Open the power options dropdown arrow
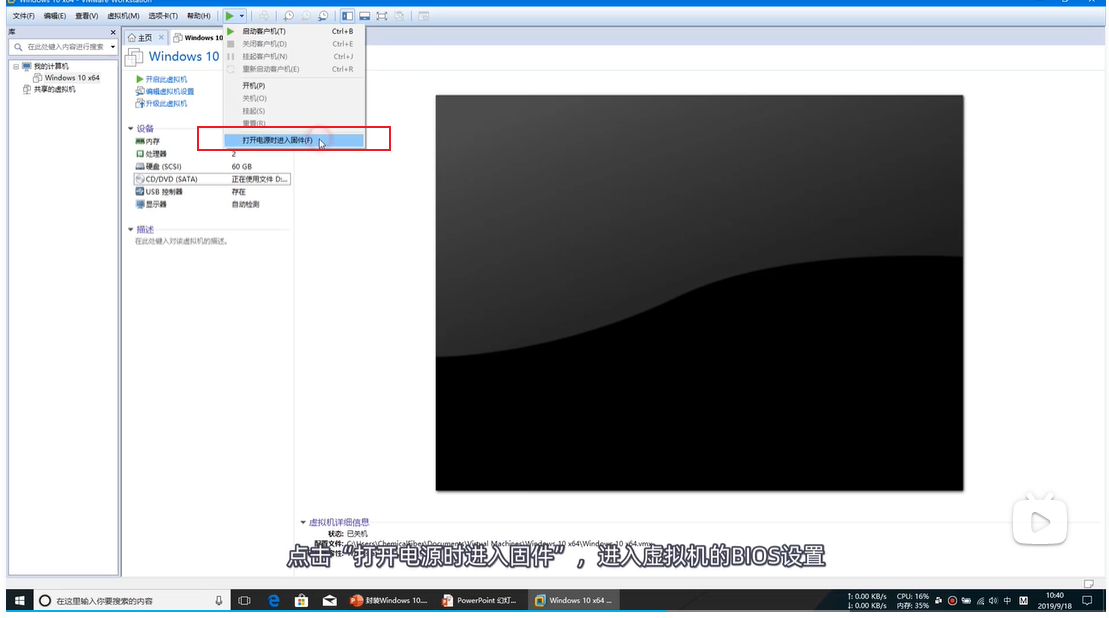The width and height of the screenshot is (1109, 618). pyautogui.click(x=242, y=16)
